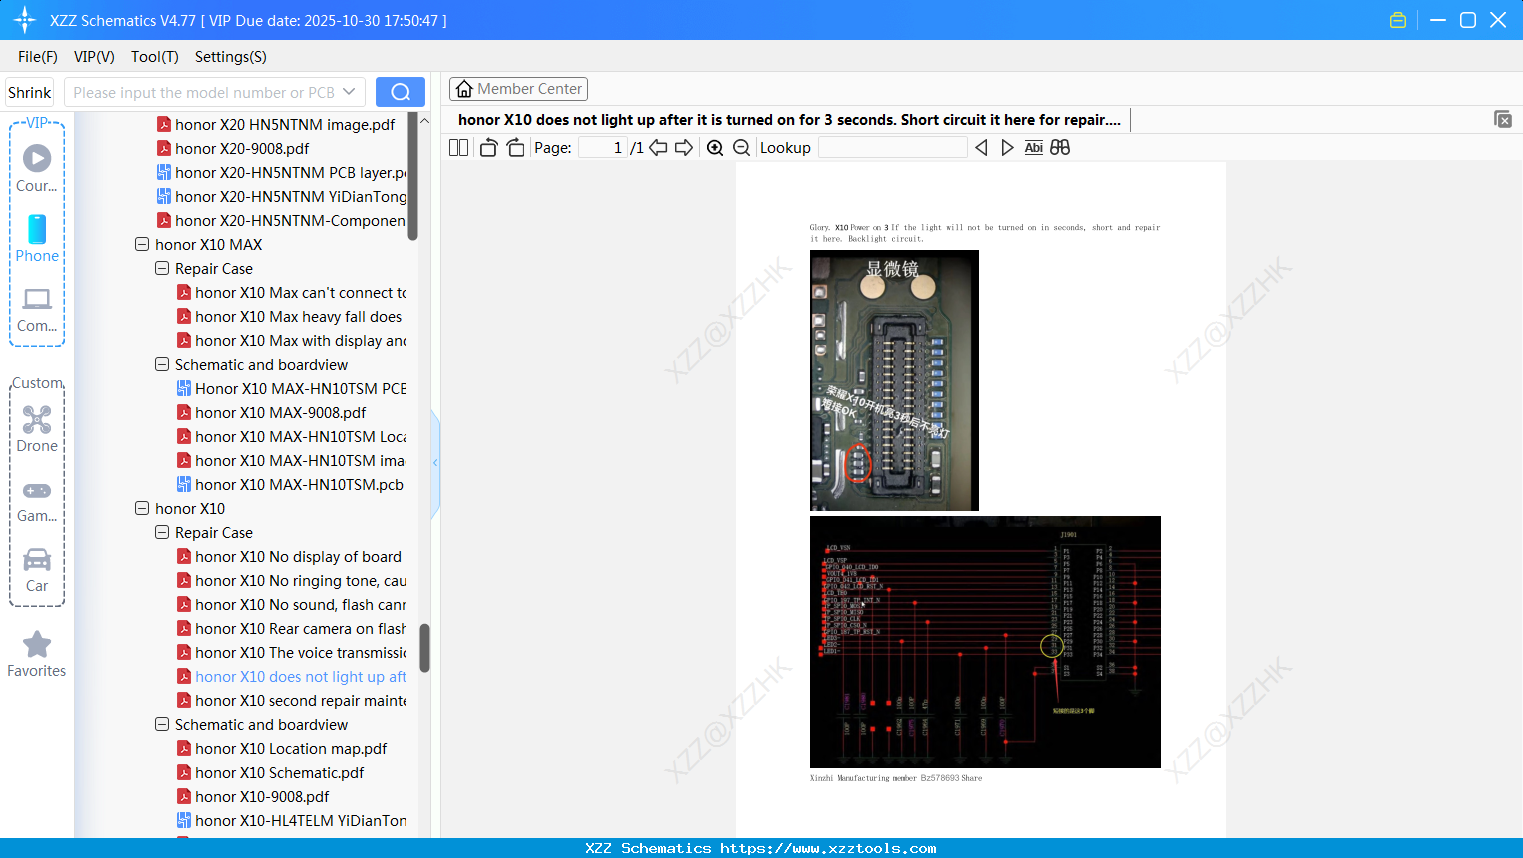The image size is (1523, 858).
Task: Open the model number dropdown arrow
Action: [349, 92]
